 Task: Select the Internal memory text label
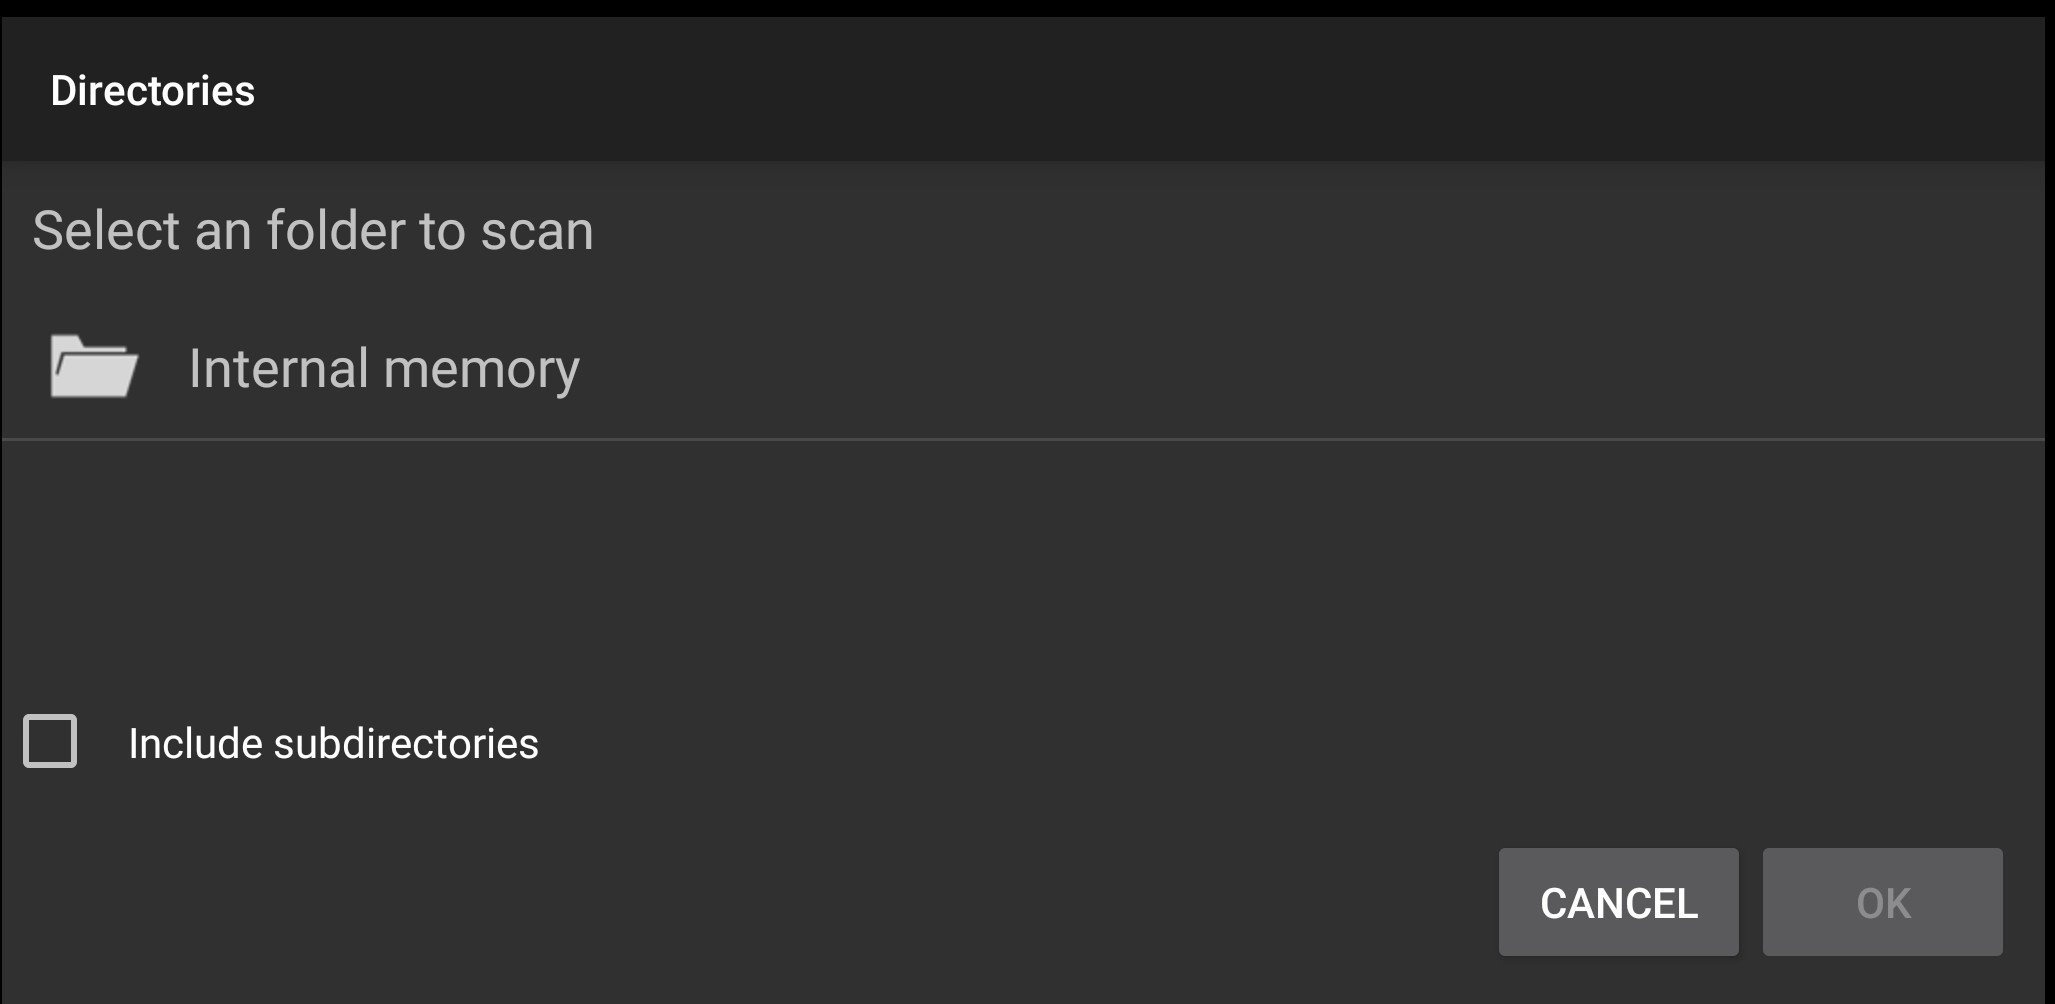384,369
